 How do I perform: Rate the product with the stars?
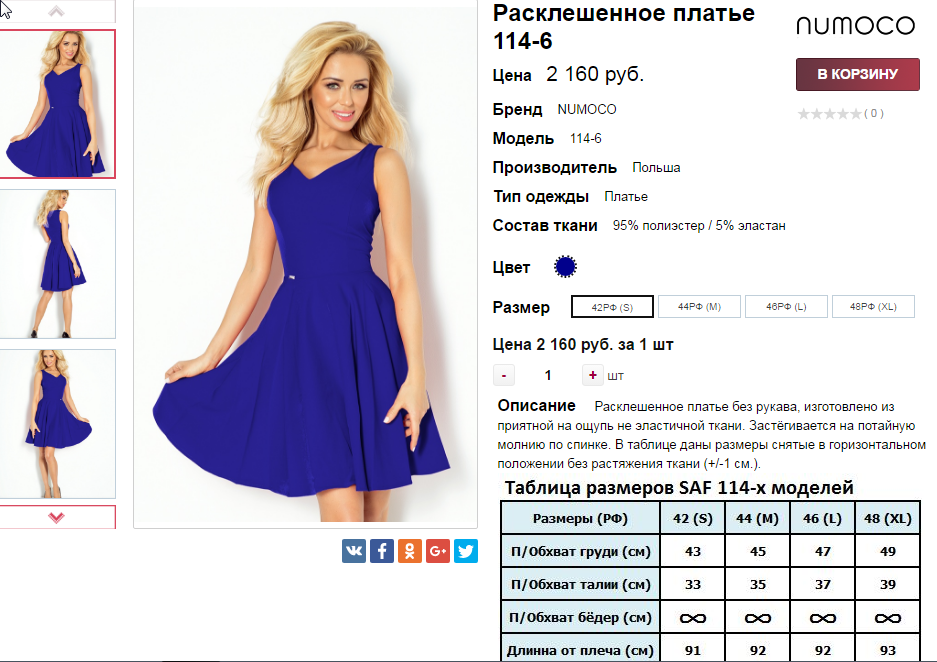tap(830, 114)
